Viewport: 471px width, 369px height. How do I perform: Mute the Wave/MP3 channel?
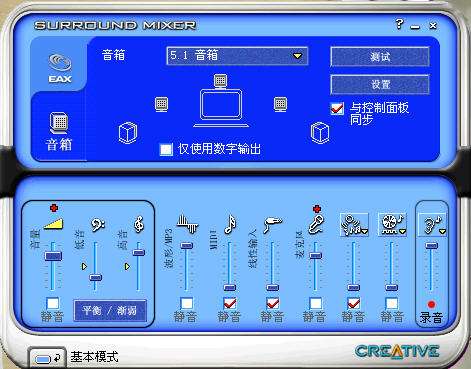pyautogui.click(x=186, y=304)
